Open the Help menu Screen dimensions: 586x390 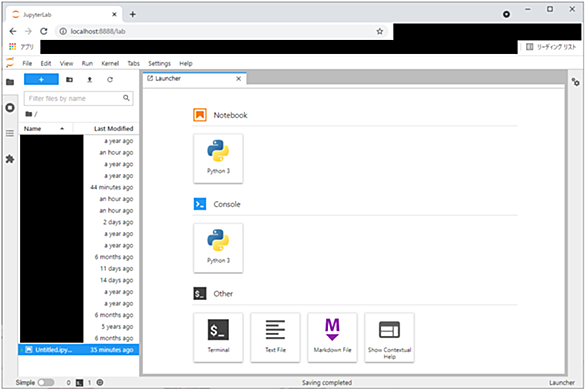click(186, 63)
